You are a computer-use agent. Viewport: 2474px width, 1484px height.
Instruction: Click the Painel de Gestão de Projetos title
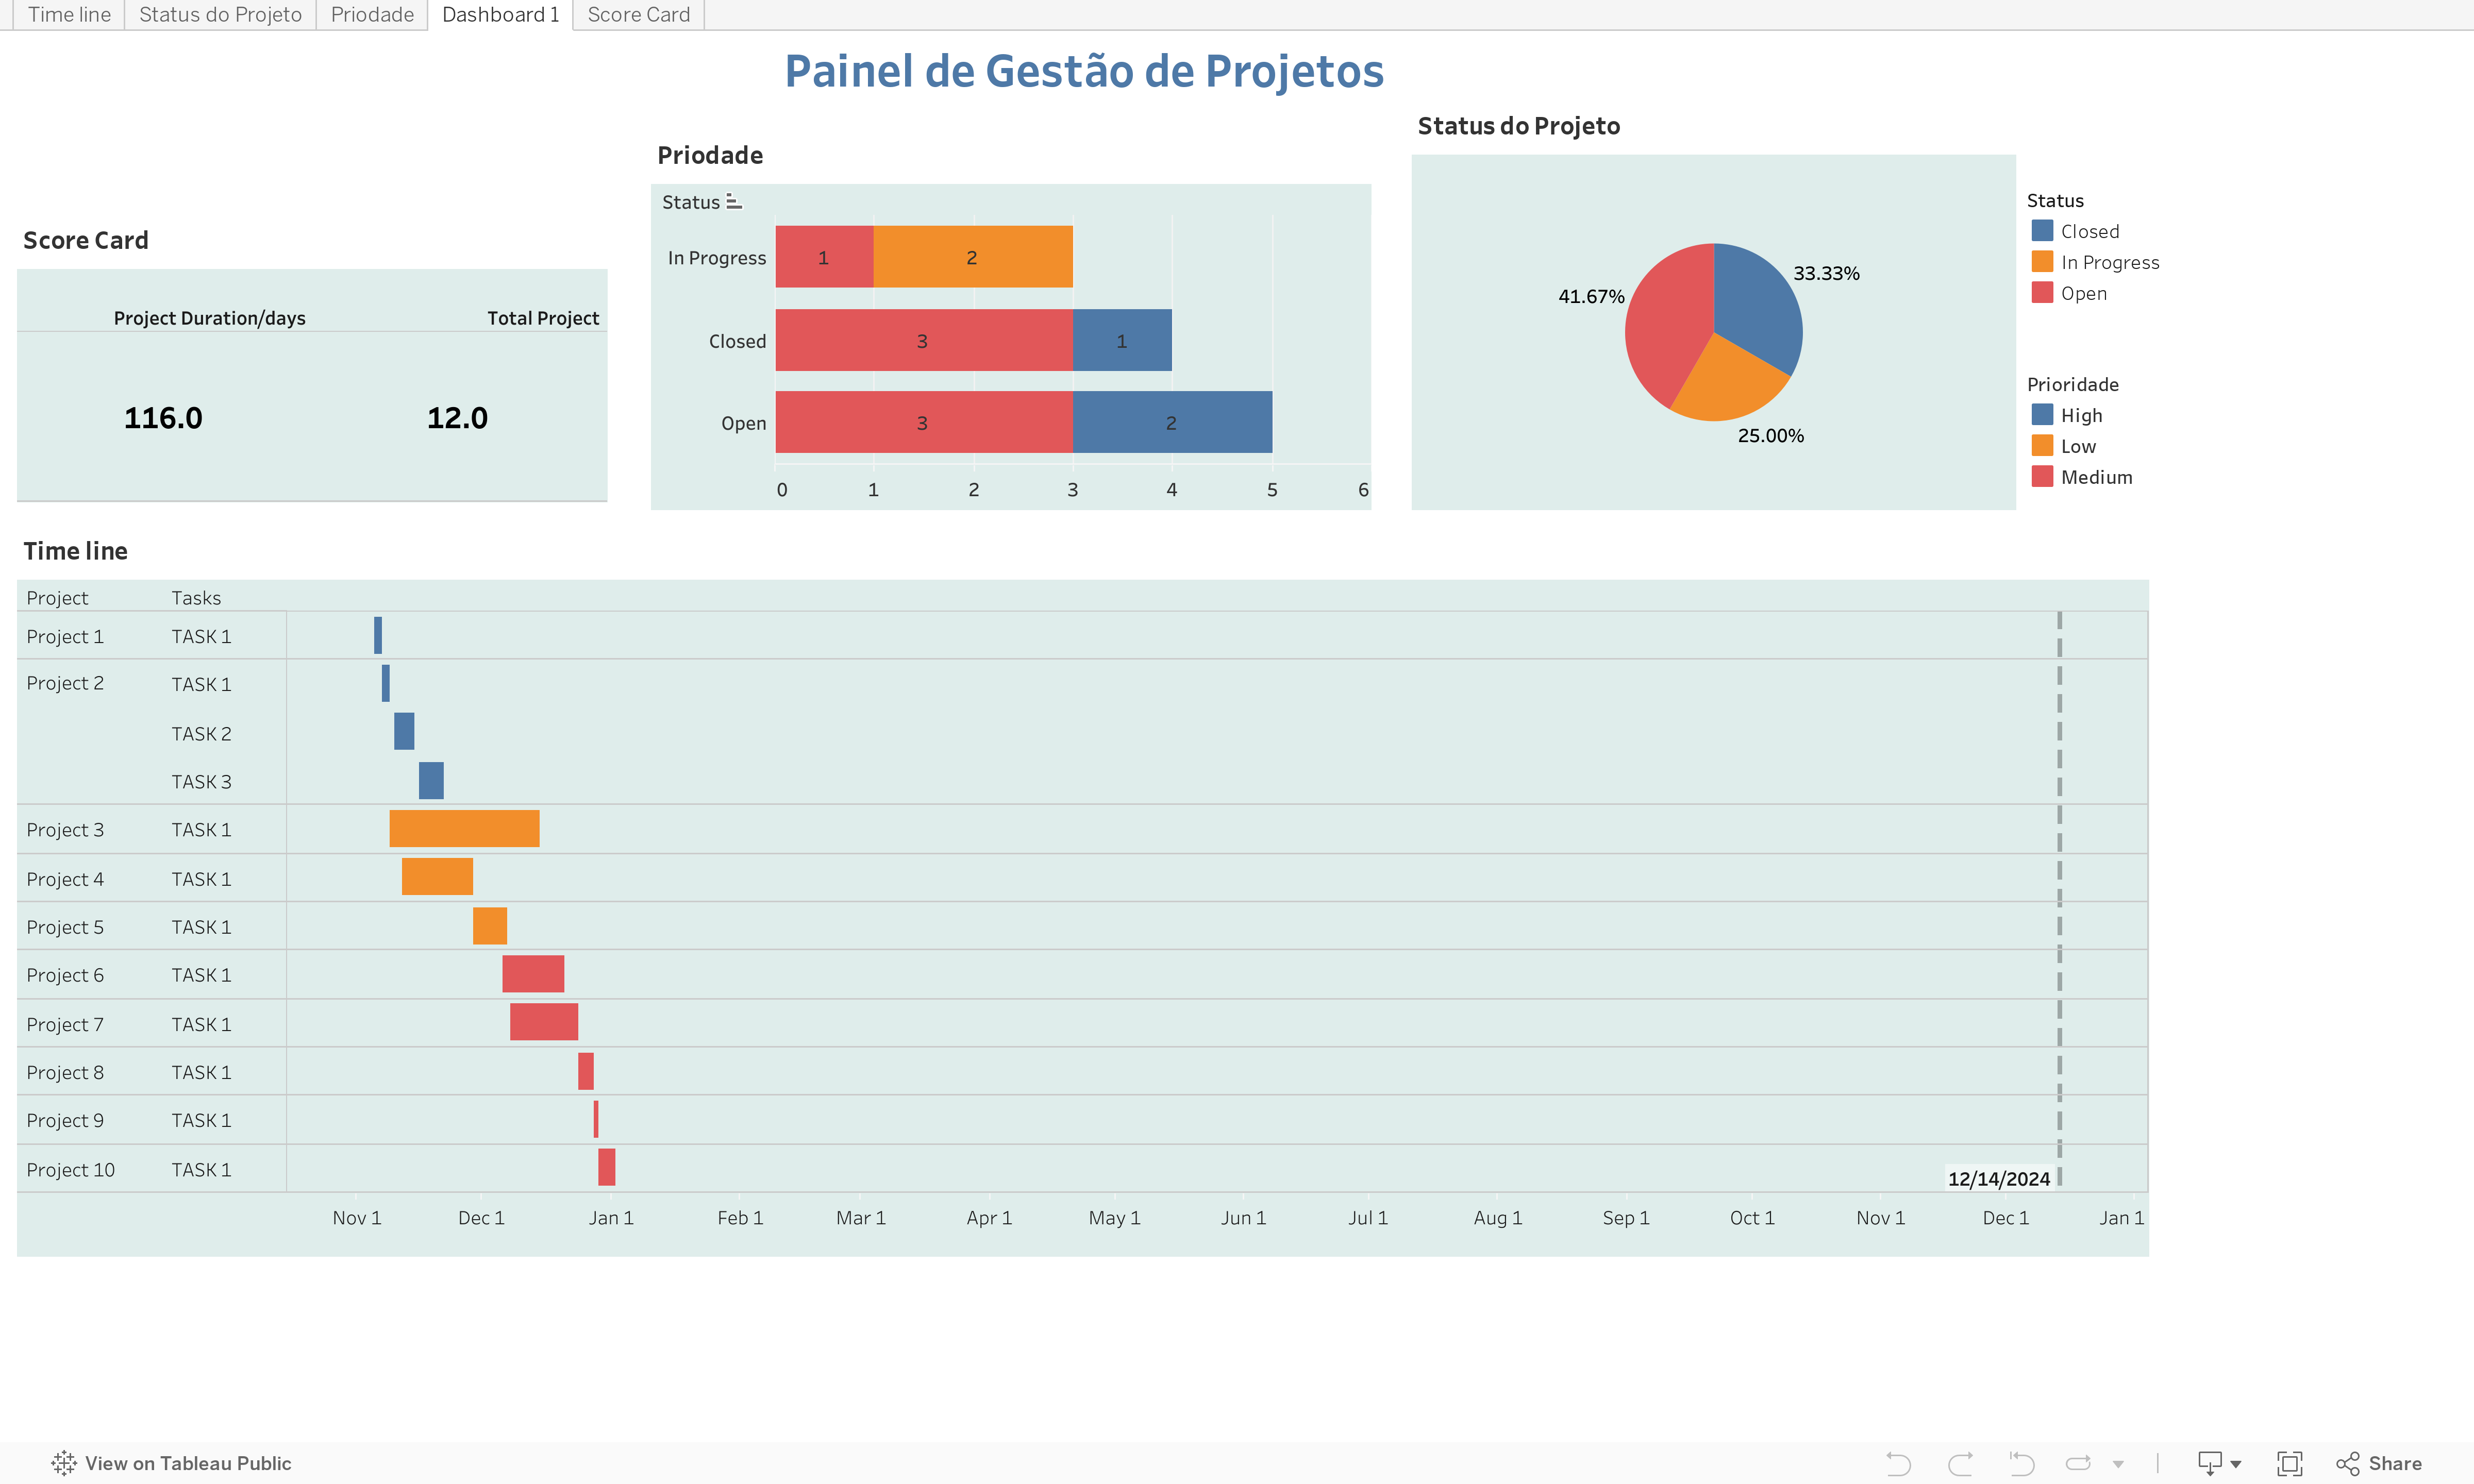coord(1084,72)
